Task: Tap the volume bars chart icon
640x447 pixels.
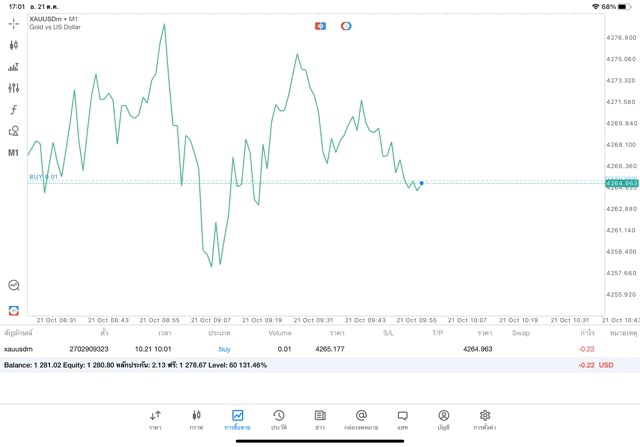Action: tap(14, 67)
